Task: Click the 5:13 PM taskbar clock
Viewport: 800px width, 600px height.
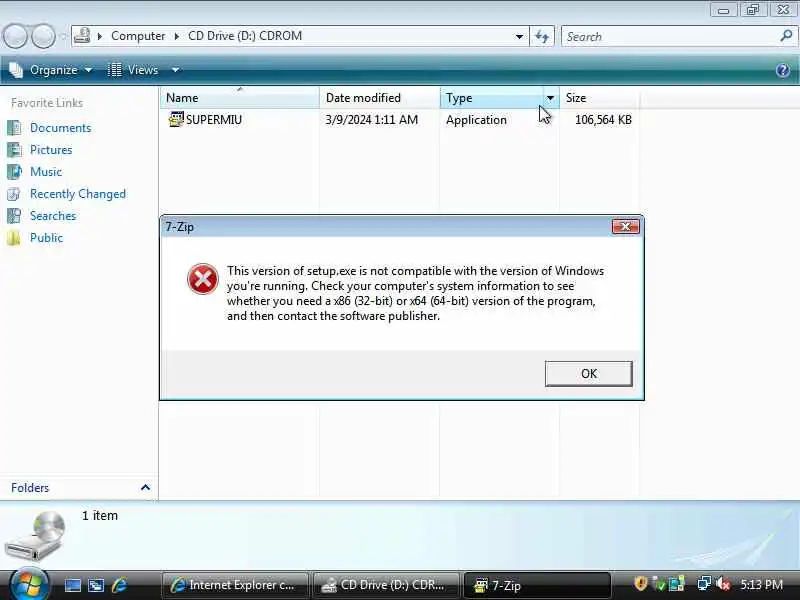Action: 761,585
